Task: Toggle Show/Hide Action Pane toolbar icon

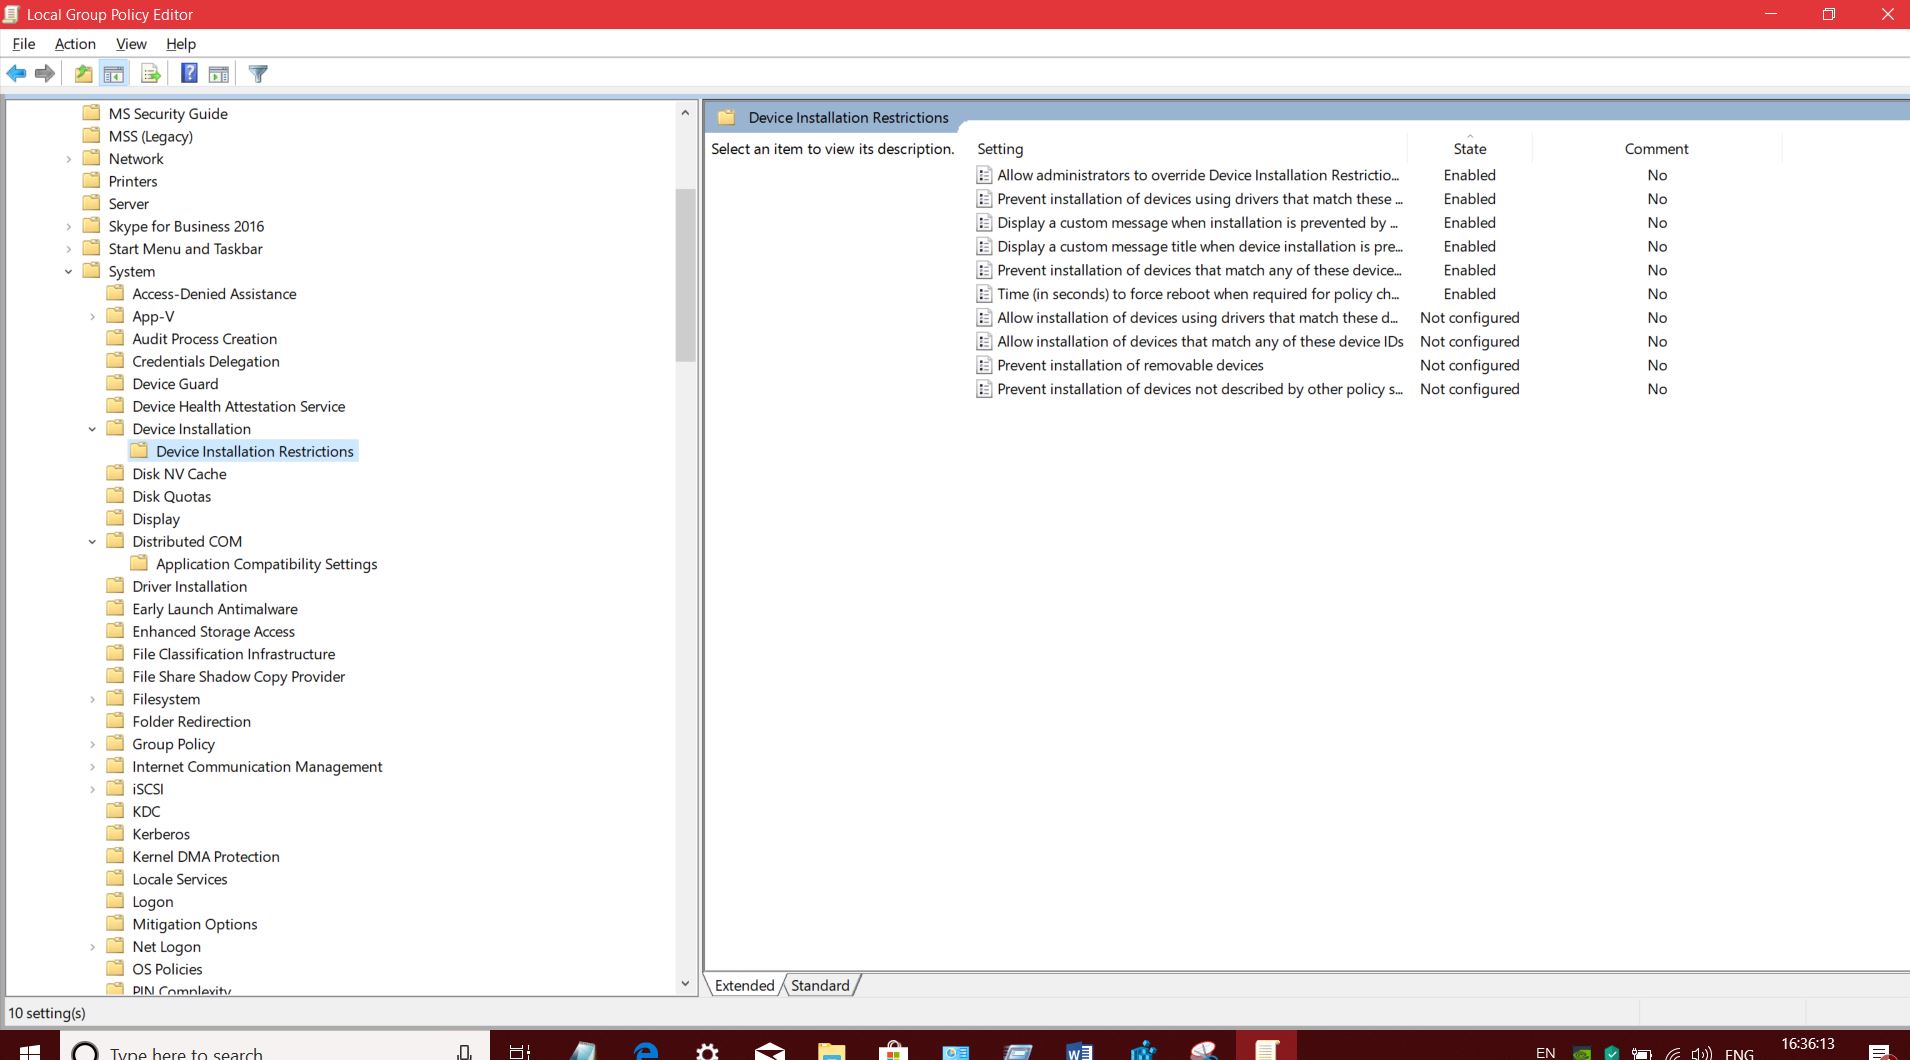Action: [219, 74]
